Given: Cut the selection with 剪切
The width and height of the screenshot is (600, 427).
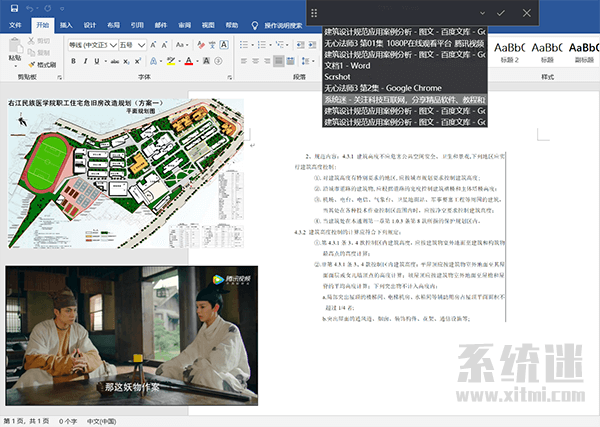Looking at the screenshot, I should point(39,41).
